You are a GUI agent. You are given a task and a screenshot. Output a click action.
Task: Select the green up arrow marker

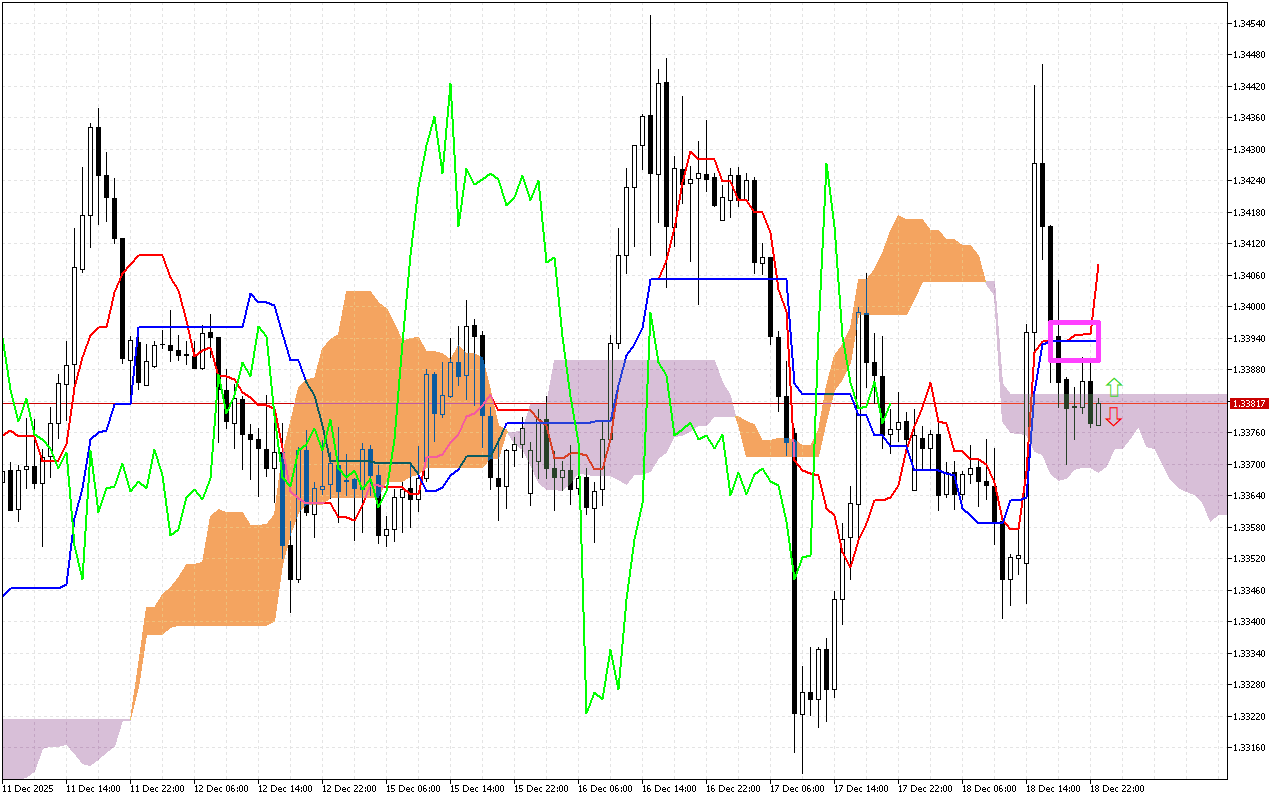click(1115, 385)
